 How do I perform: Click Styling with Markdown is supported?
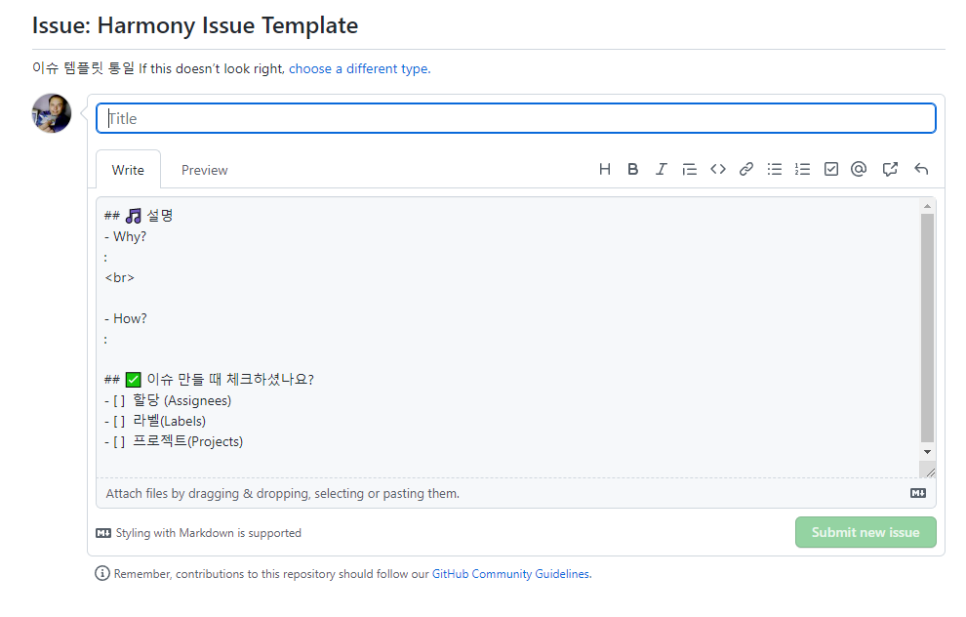(x=208, y=533)
